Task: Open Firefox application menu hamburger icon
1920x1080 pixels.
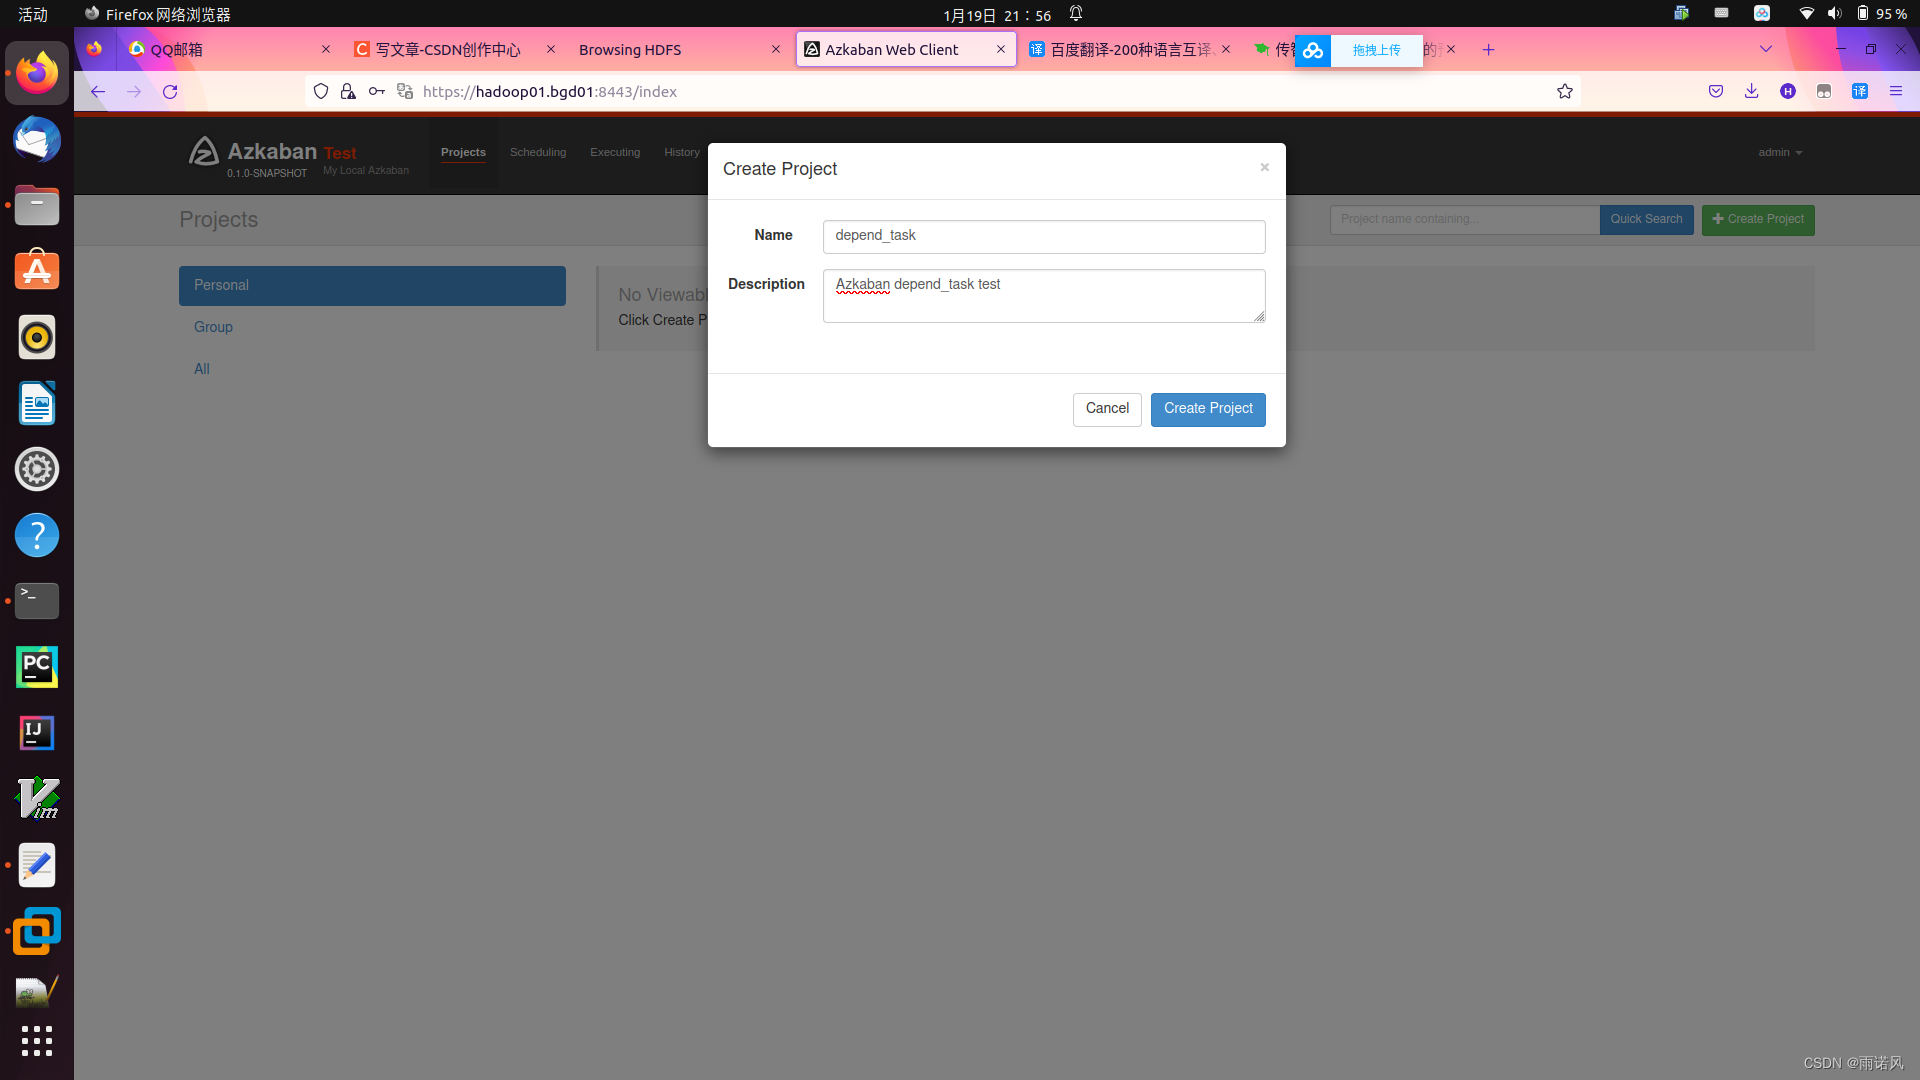Action: click(x=1895, y=92)
